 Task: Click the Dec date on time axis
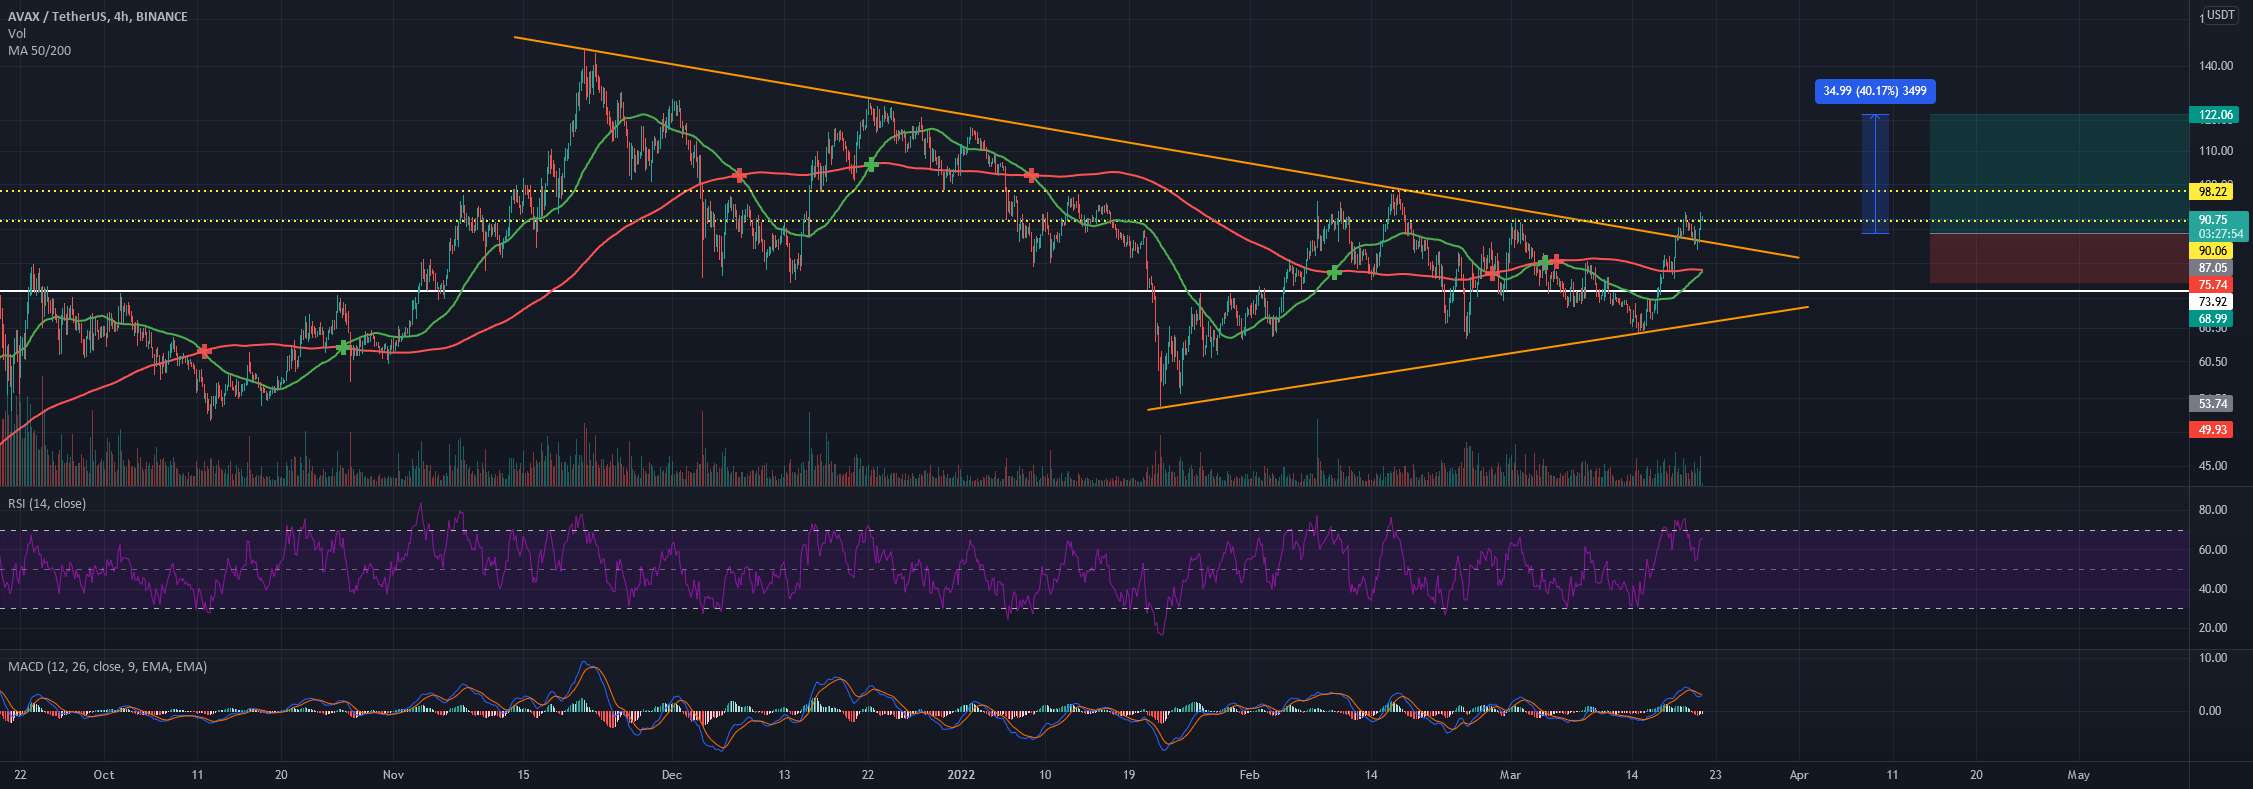671,775
